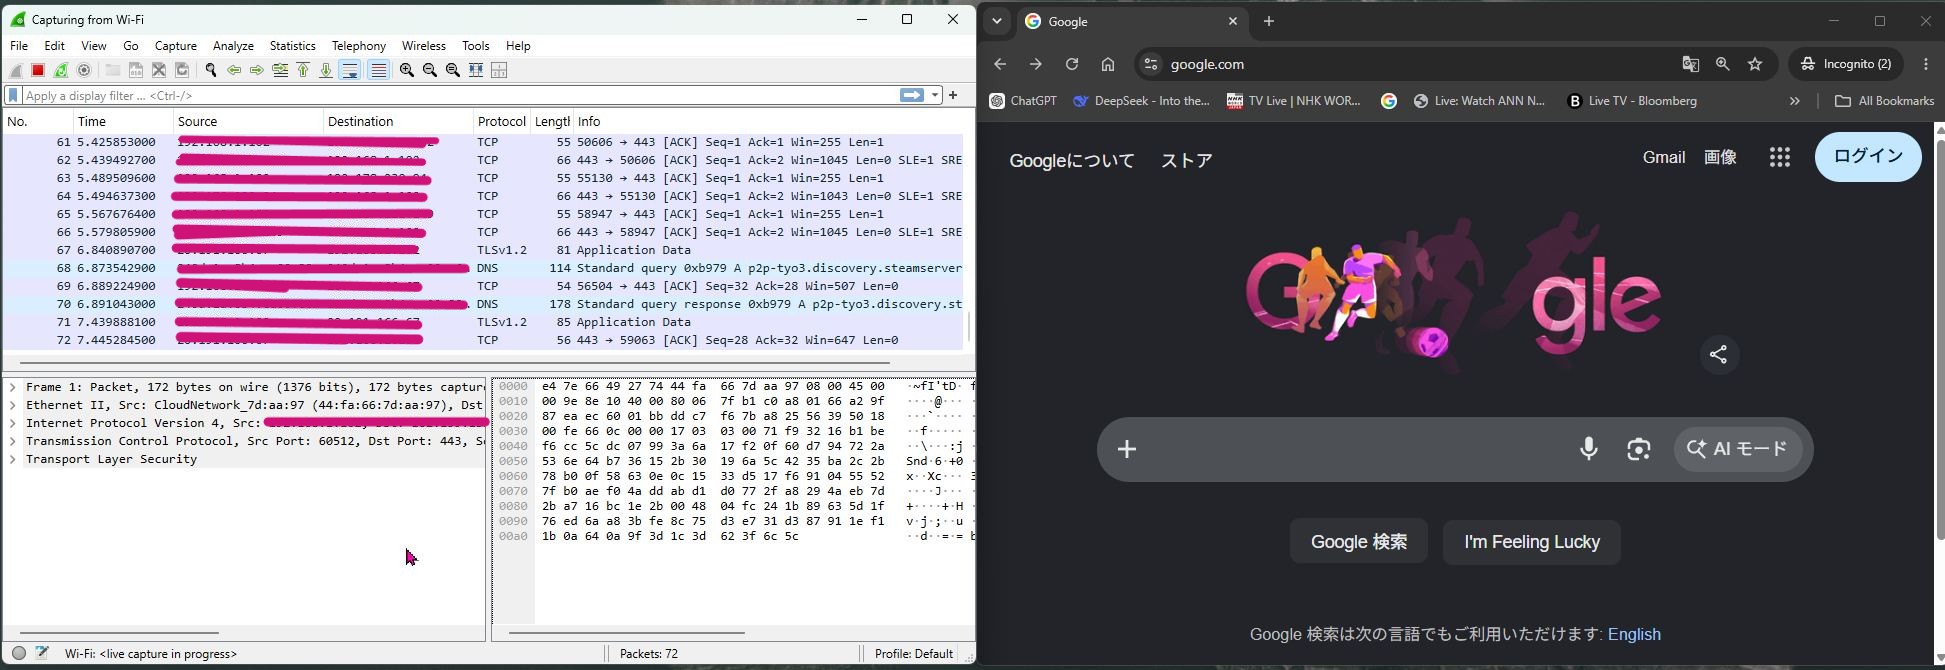Click Reload capture file toolbar icon
Viewport: 1945px width, 670px height.
pyautogui.click(x=182, y=70)
